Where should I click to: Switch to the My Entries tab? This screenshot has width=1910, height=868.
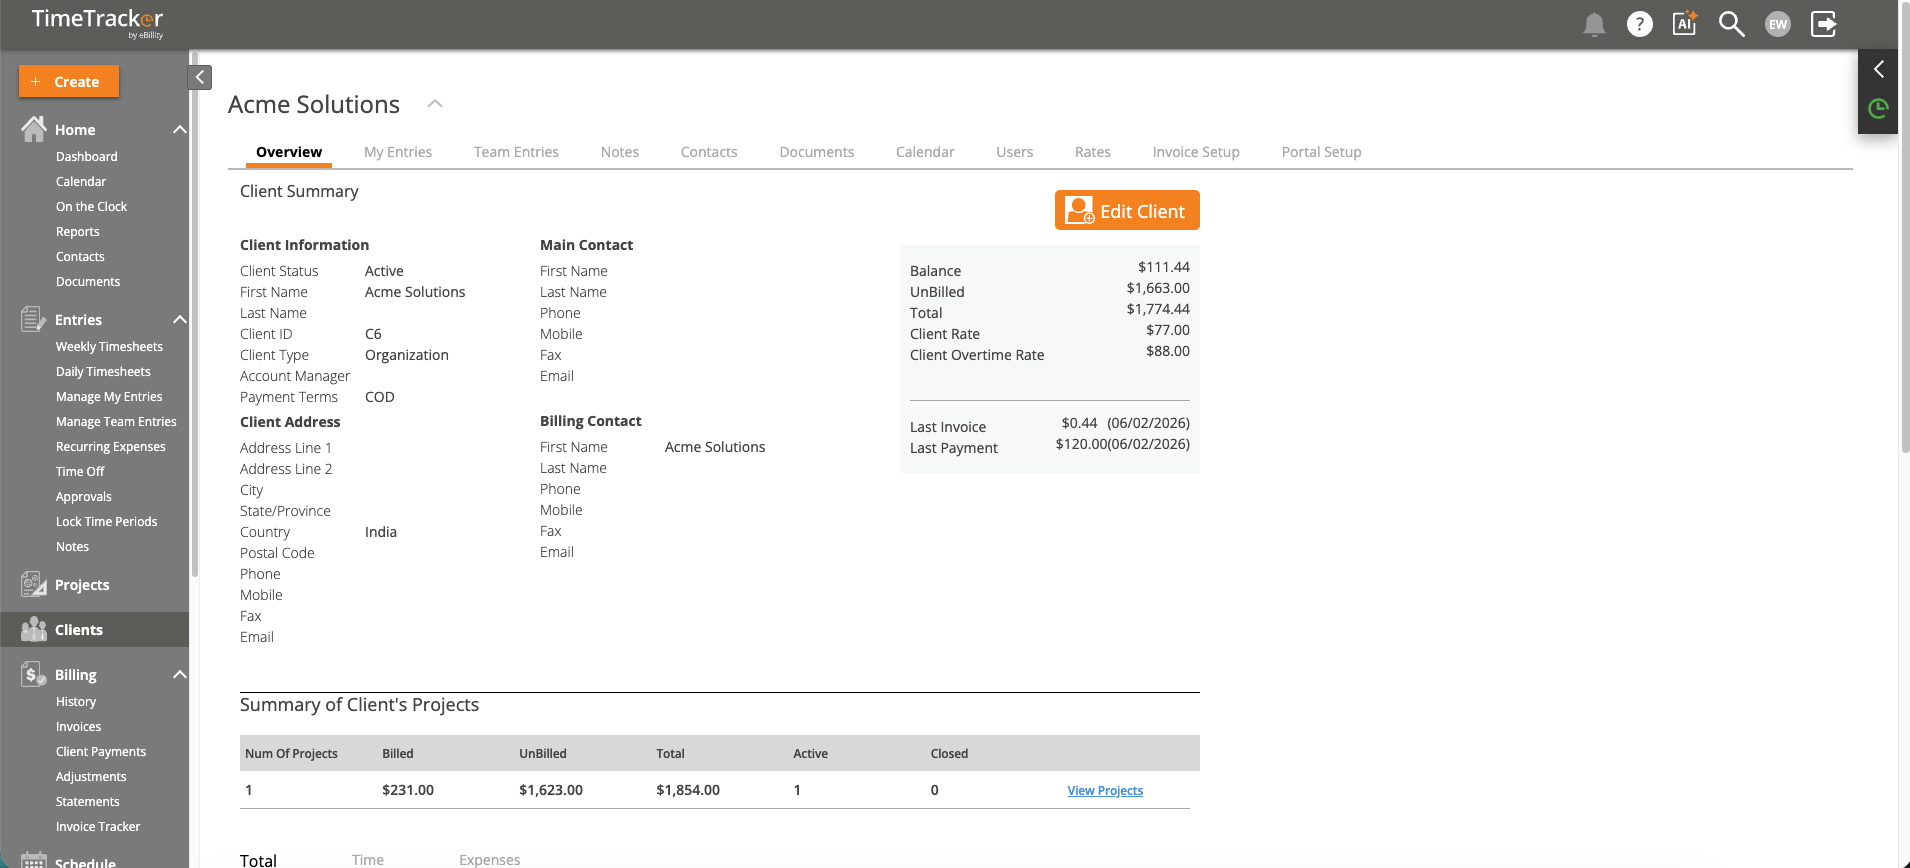398,152
